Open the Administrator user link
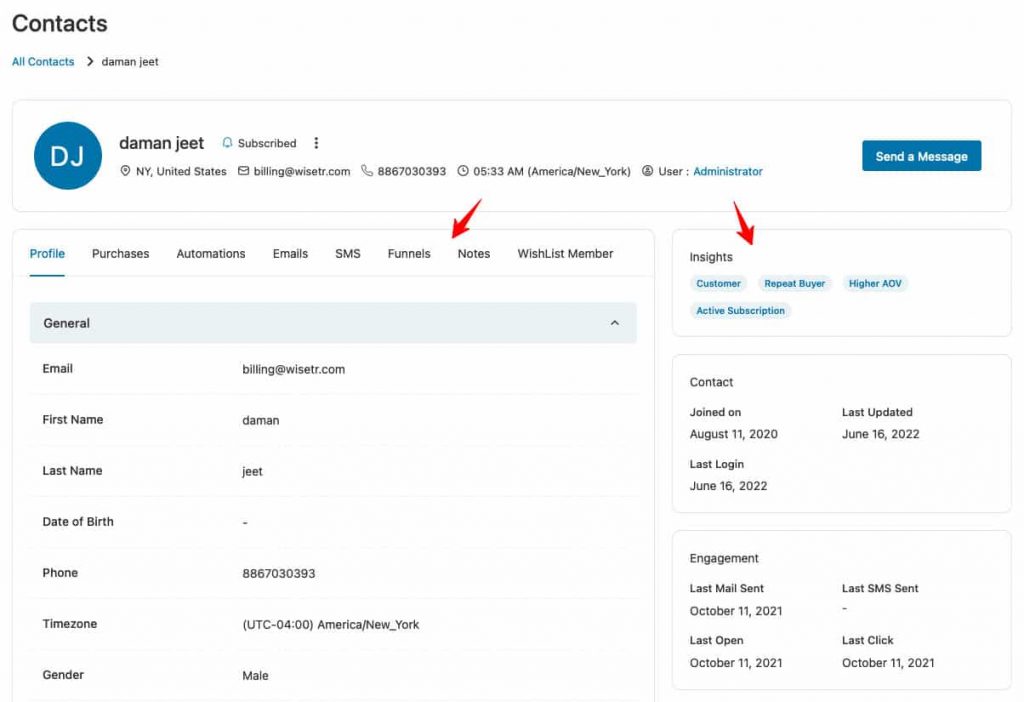Image resolution: width=1024 pixels, height=702 pixels. point(728,171)
